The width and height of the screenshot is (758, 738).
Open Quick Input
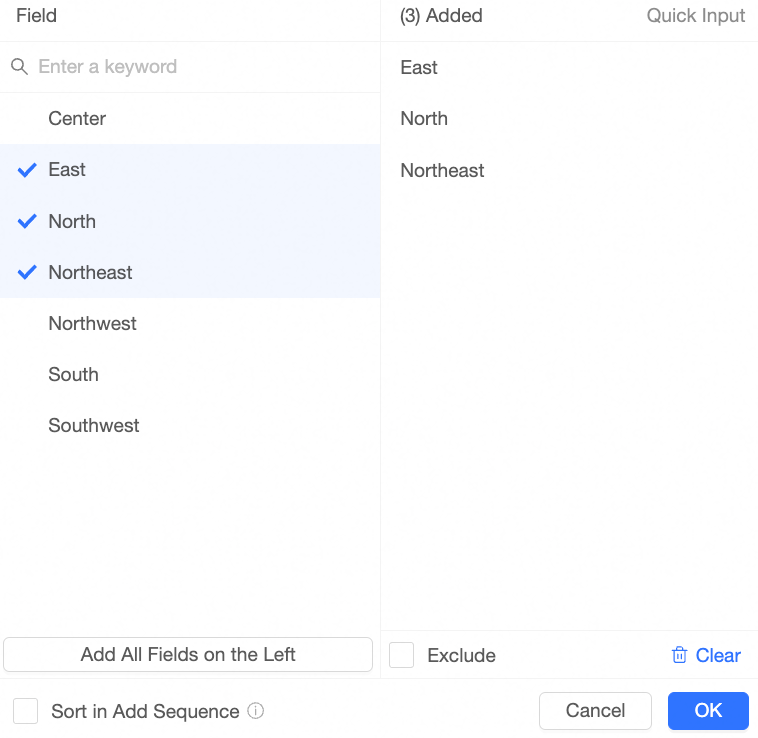[696, 16]
